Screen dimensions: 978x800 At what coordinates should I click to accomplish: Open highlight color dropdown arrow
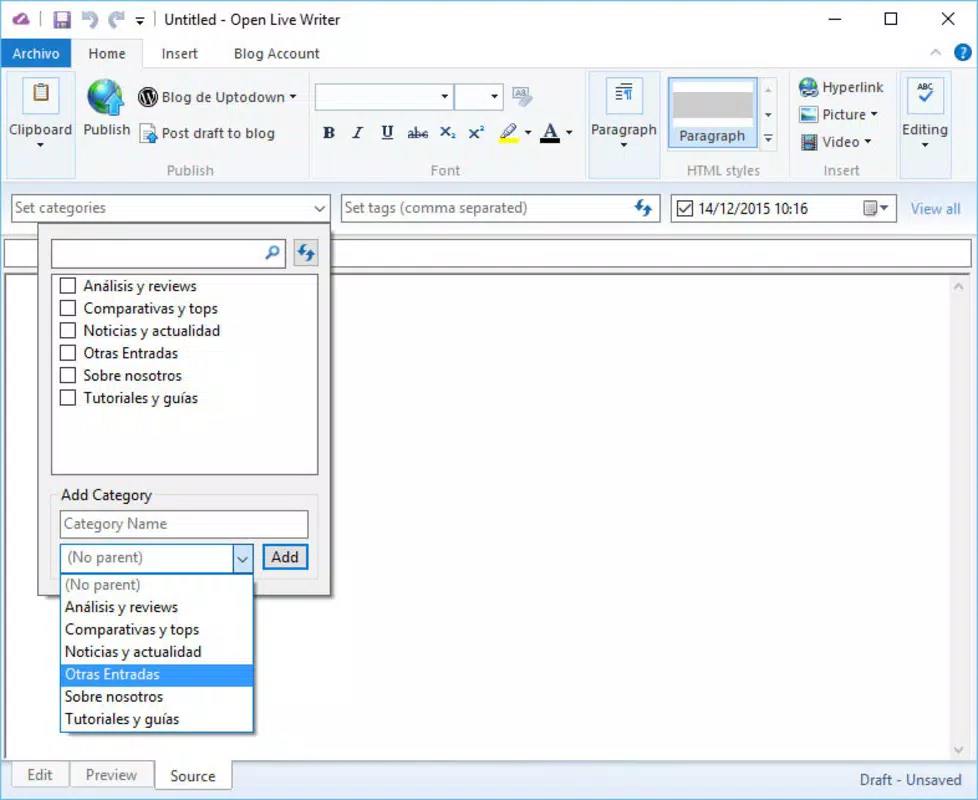click(x=528, y=132)
